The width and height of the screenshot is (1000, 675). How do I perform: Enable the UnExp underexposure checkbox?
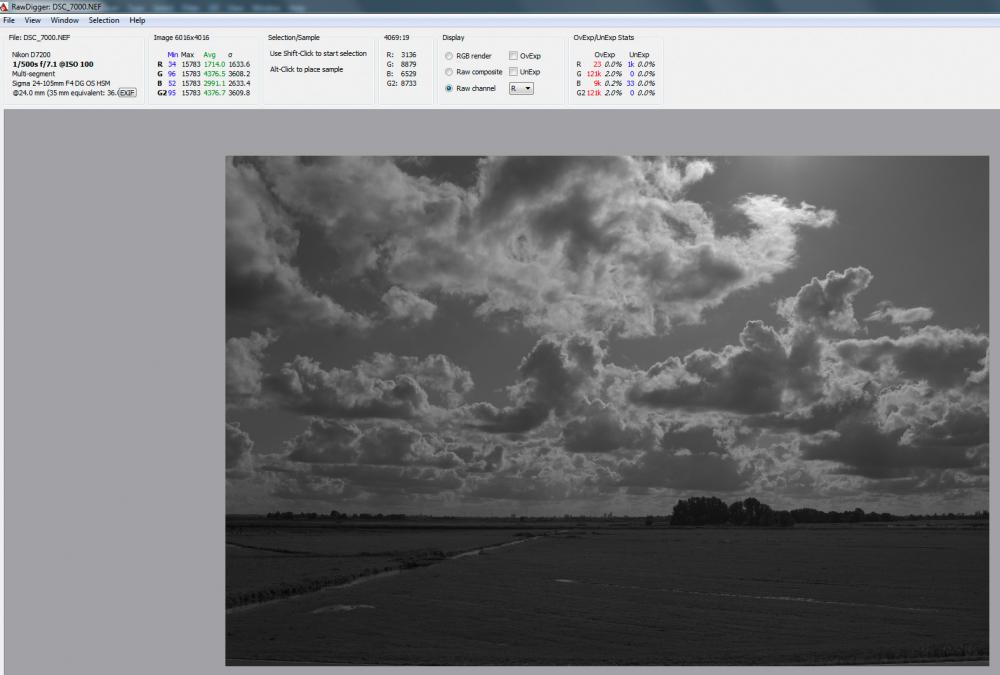tap(513, 72)
